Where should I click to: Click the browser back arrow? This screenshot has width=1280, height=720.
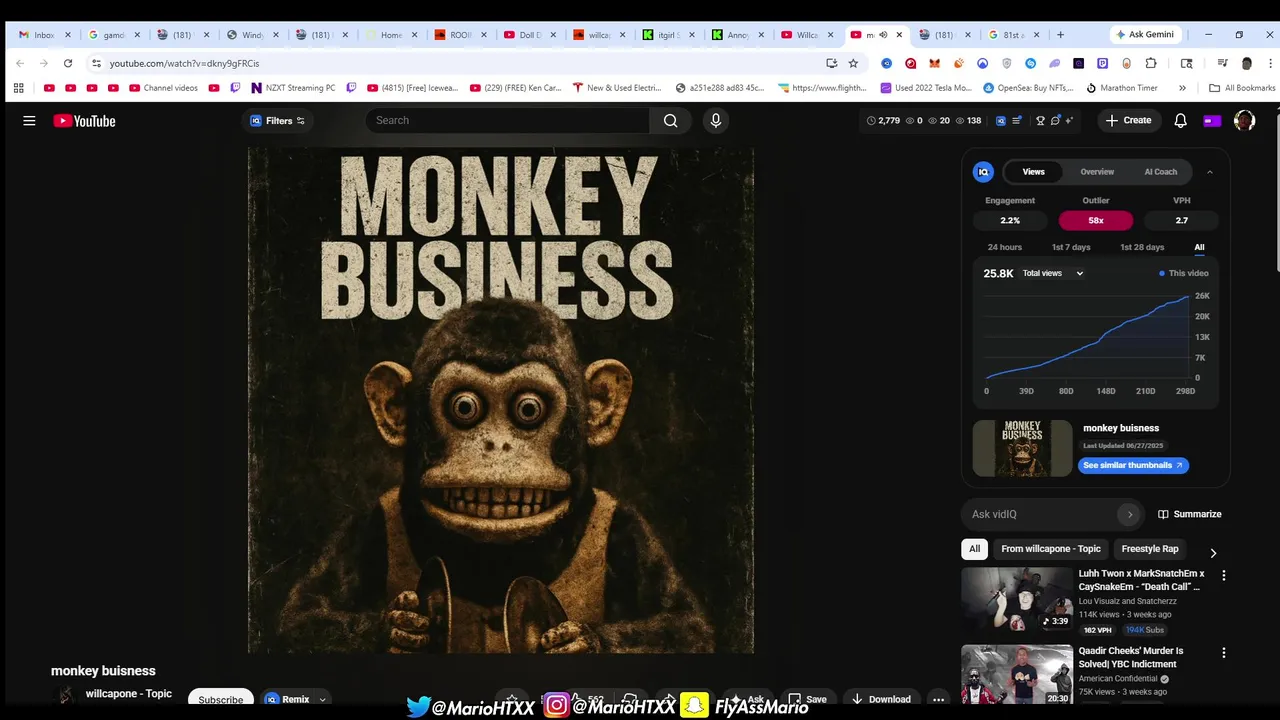20,63
